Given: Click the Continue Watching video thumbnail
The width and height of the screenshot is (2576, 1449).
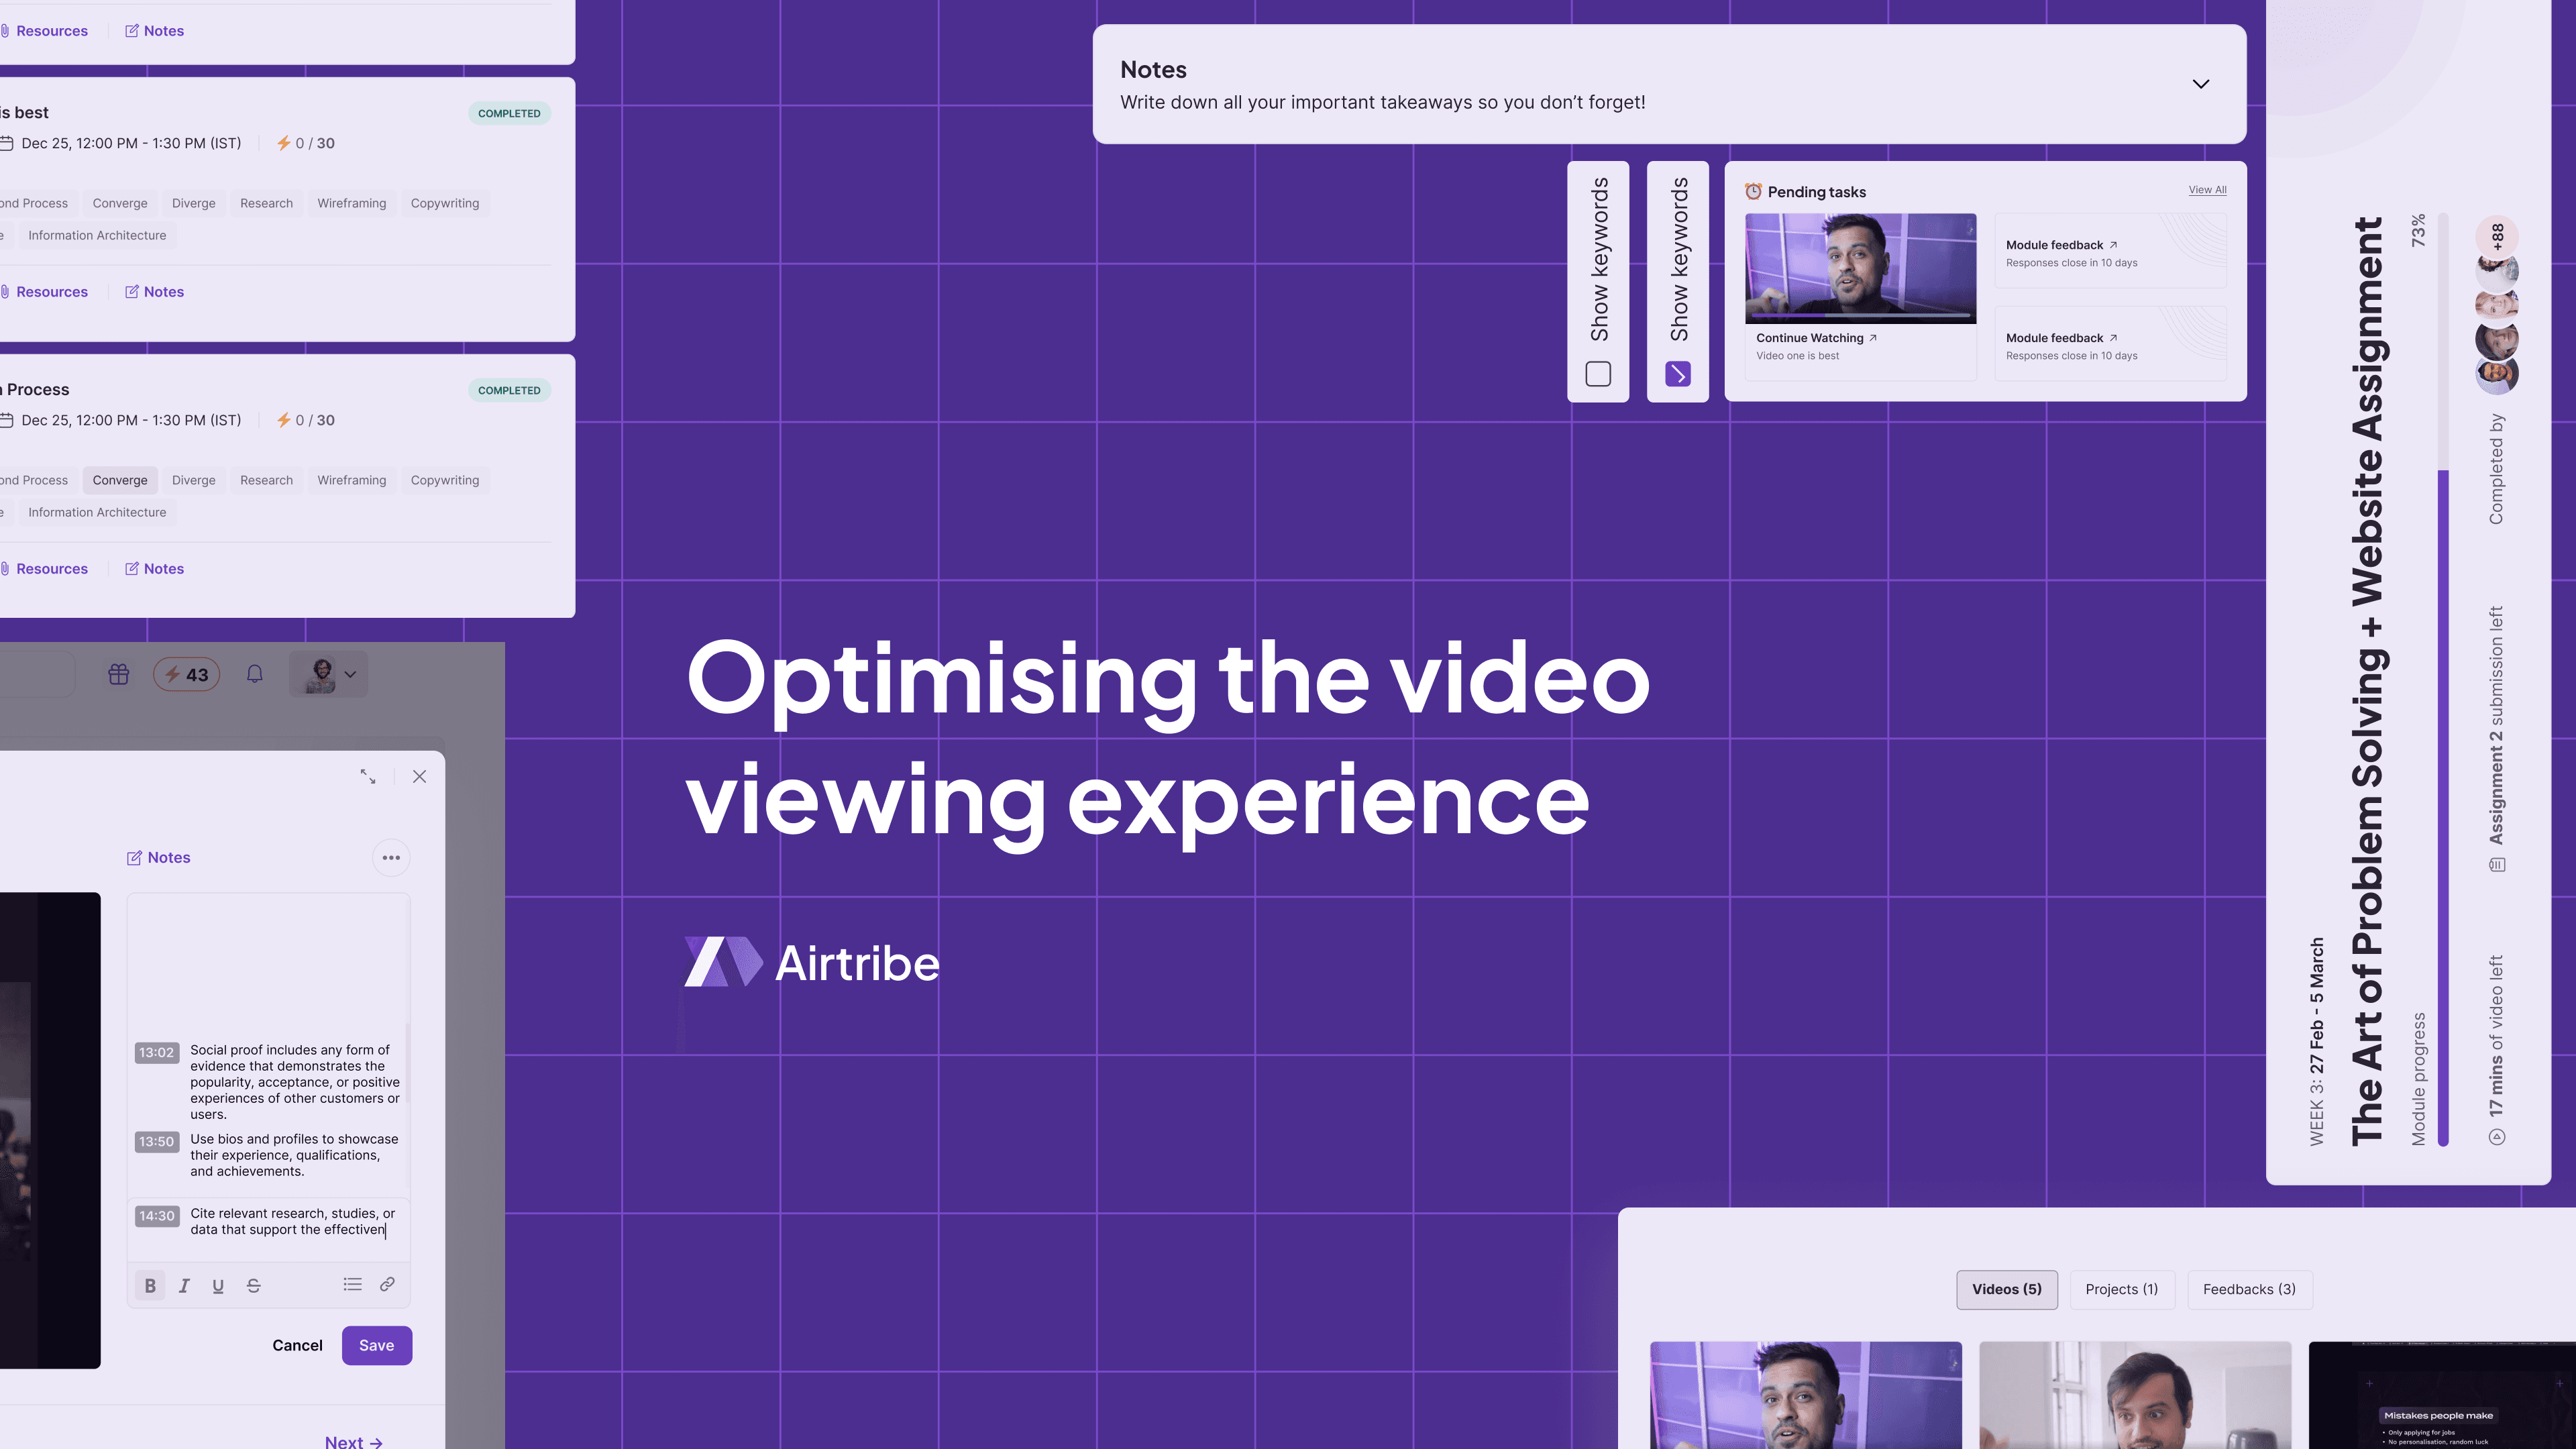Looking at the screenshot, I should 1860,268.
